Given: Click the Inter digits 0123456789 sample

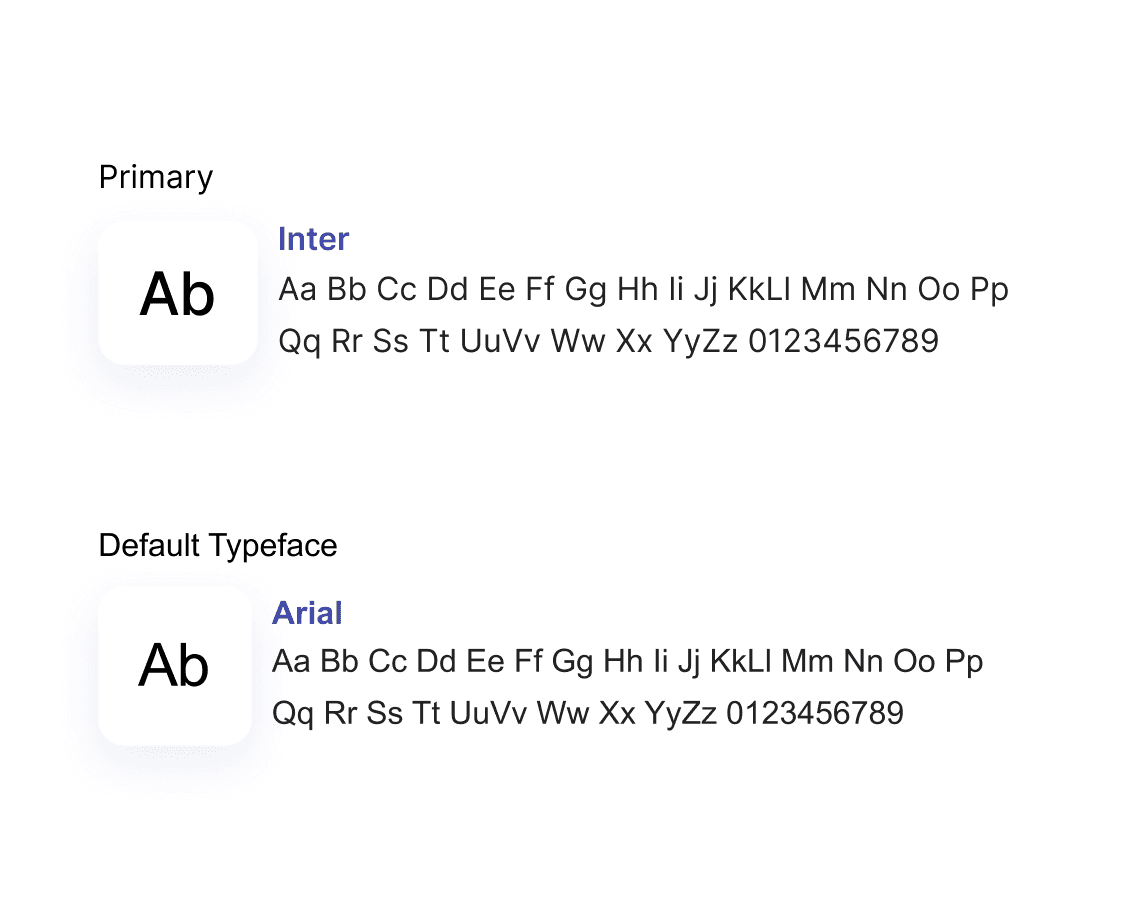Looking at the screenshot, I should 844,341.
